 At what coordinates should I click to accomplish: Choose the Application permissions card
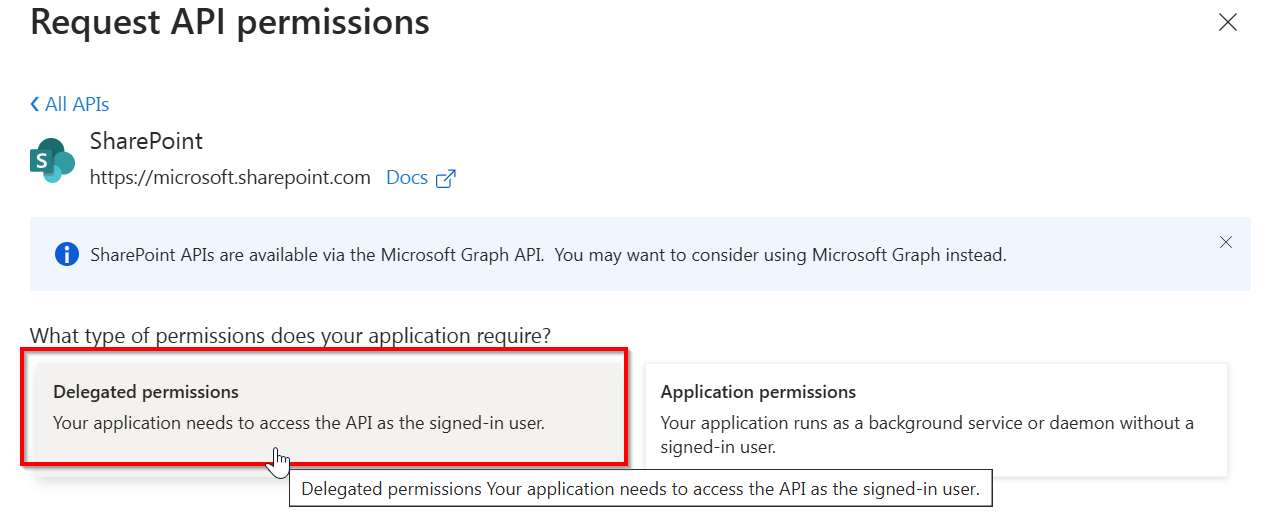[935, 418]
